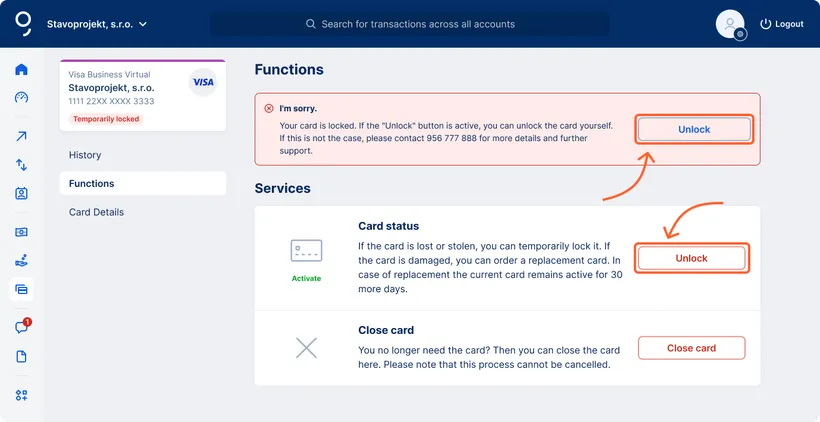This screenshot has width=820, height=422.
Task: Open the transfers up-down arrows icon
Action: click(x=21, y=165)
